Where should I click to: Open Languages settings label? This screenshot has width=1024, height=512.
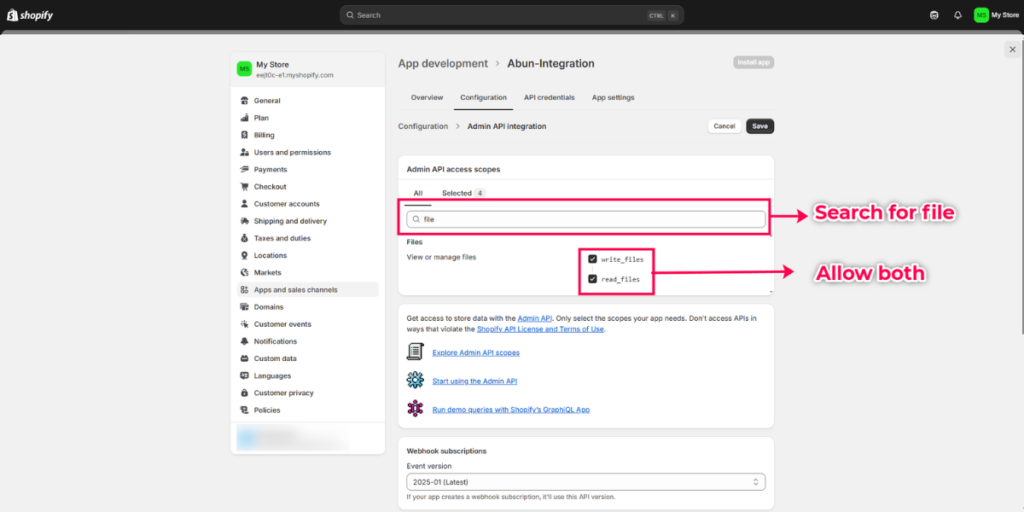(272, 376)
